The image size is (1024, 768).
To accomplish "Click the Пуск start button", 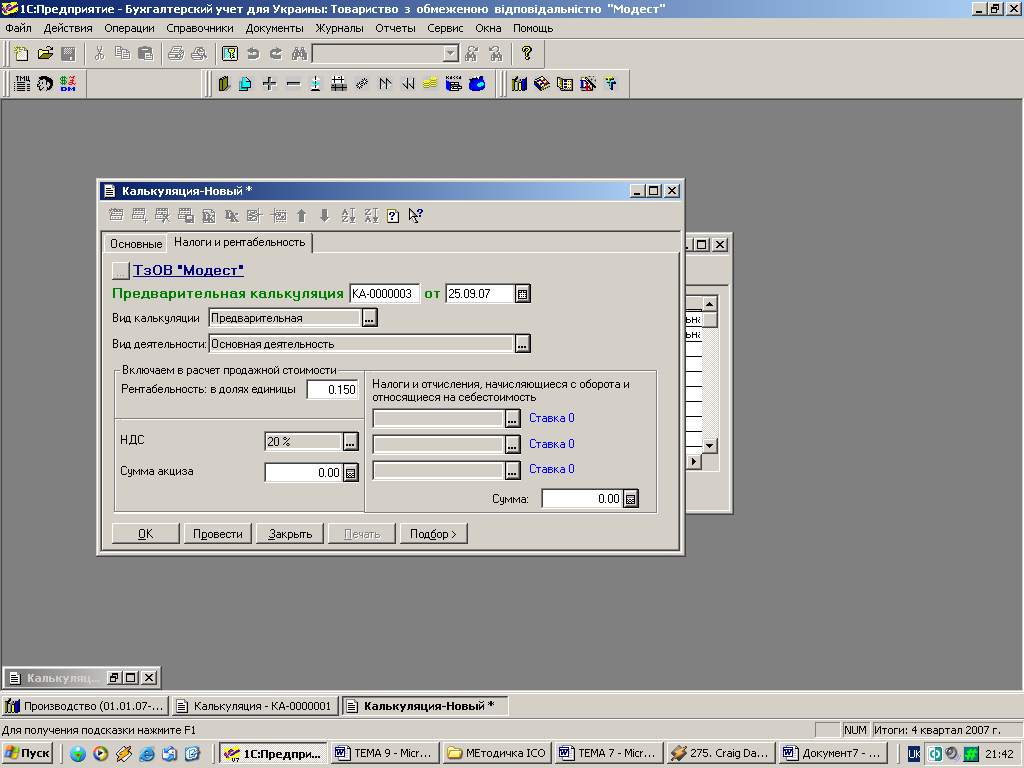I will point(27,753).
